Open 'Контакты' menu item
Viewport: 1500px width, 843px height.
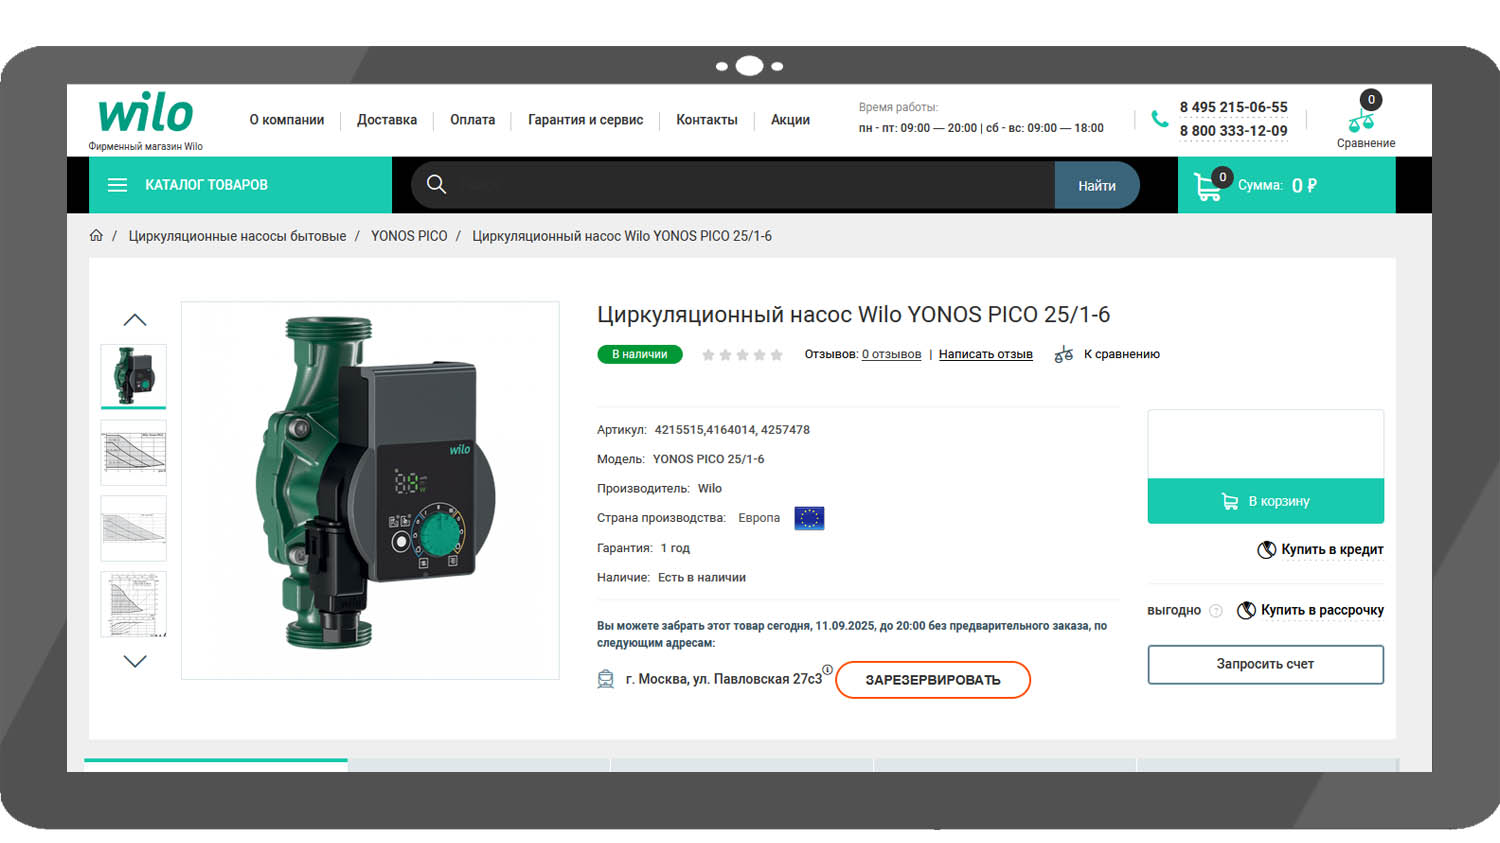click(707, 120)
